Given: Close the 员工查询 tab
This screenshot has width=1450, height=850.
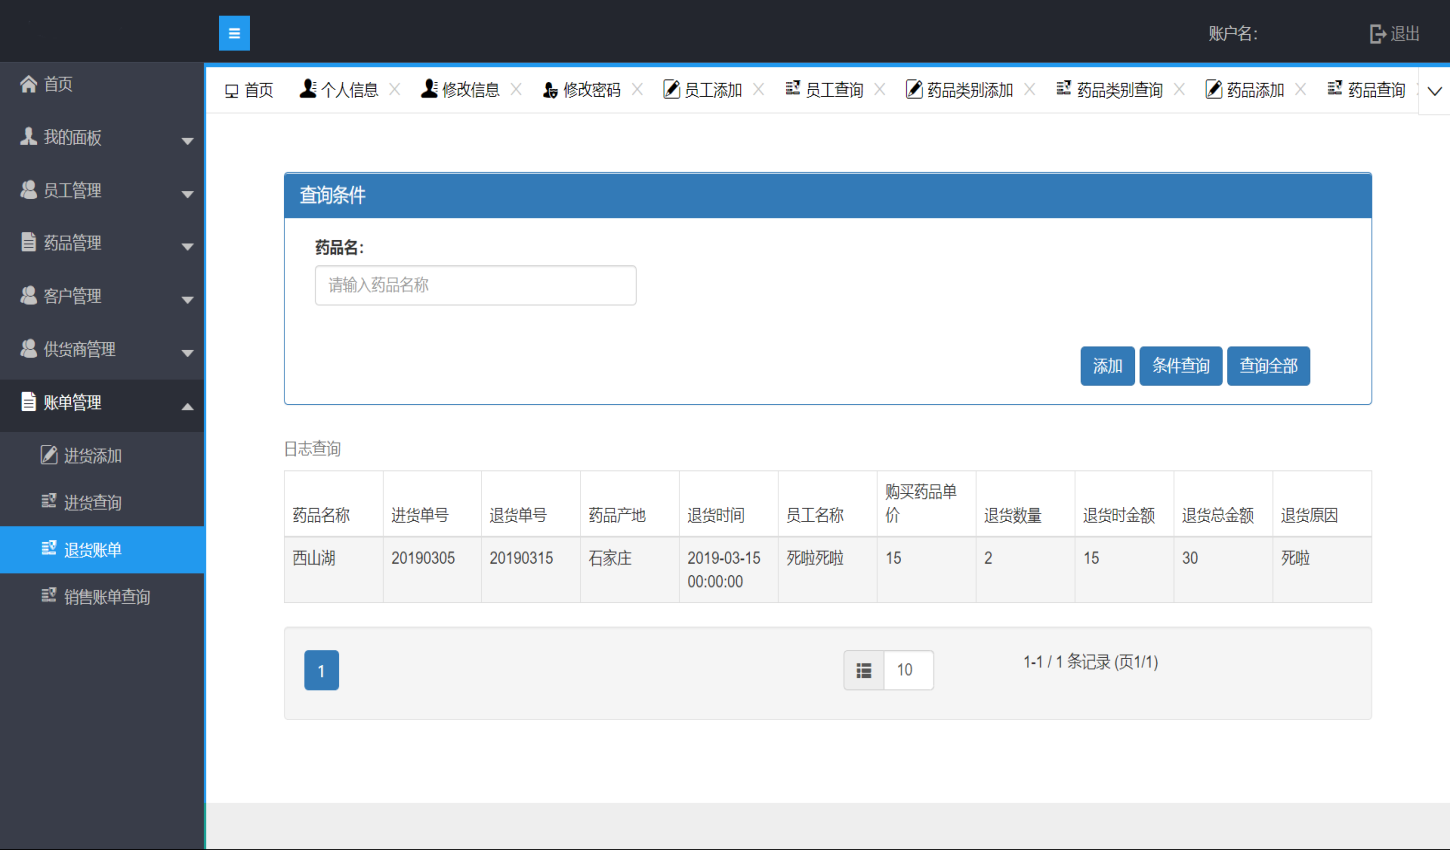Looking at the screenshot, I should pos(880,89).
